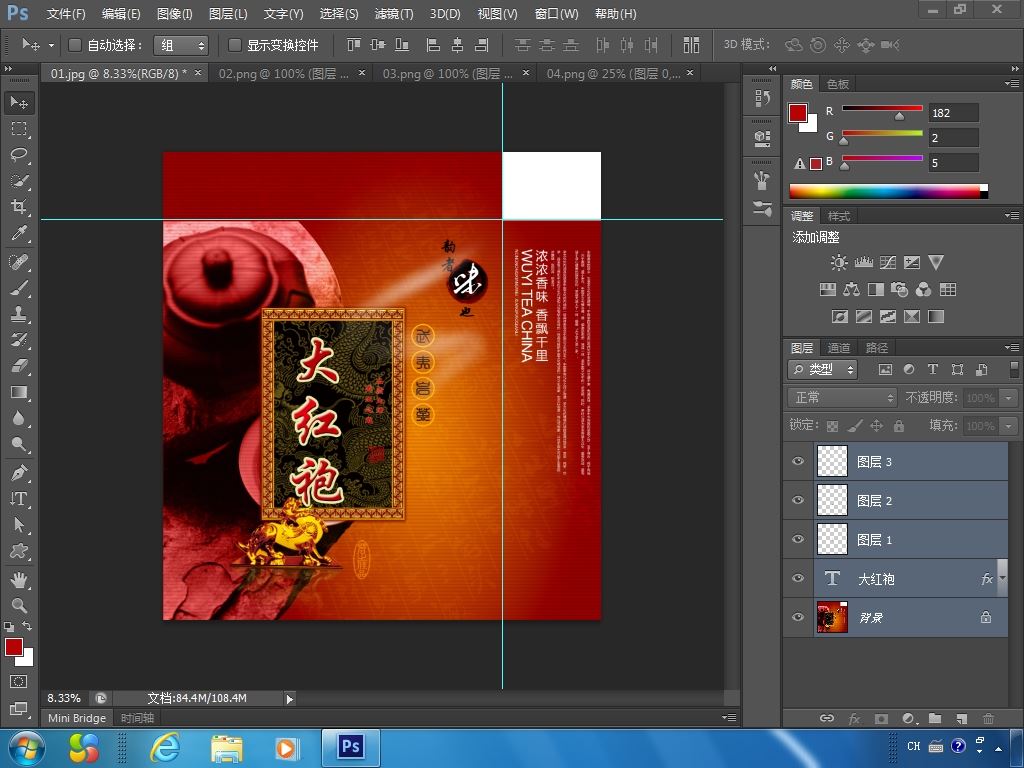Select the Blur tool
1024x768 pixels.
(x=19, y=418)
